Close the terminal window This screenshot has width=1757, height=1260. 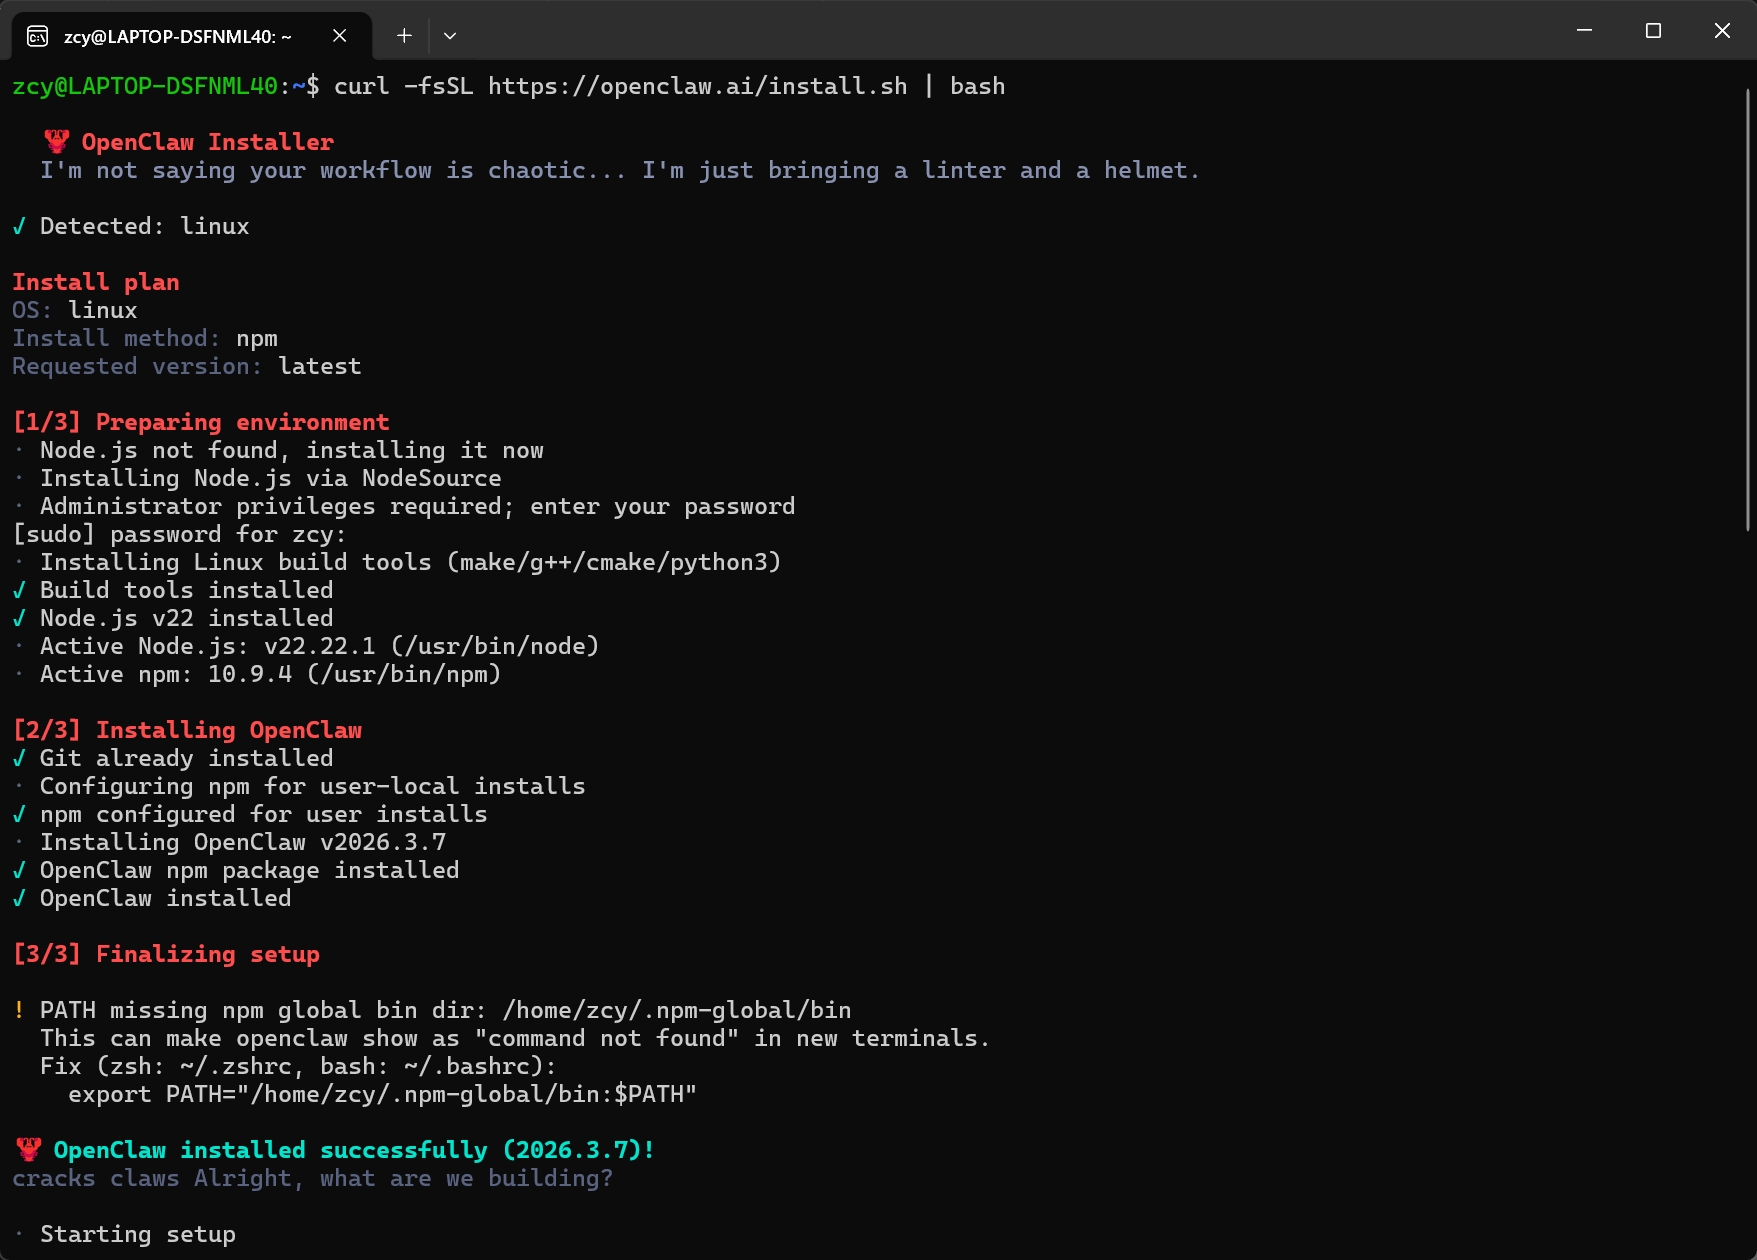(1722, 31)
